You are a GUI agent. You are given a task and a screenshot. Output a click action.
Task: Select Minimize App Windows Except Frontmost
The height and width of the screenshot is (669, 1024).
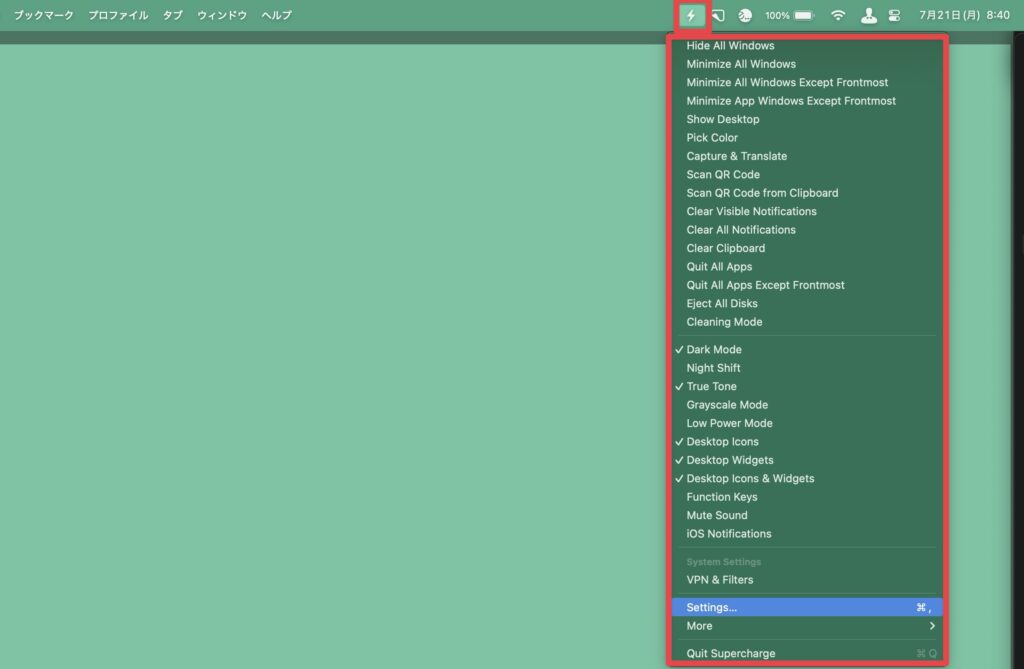pyautogui.click(x=807, y=101)
